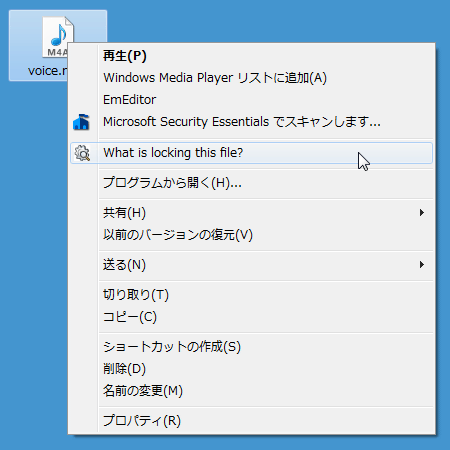Viewport: 450px width, 450px height.
Task: Select 送る(N) menu entry
Action: click(251, 265)
